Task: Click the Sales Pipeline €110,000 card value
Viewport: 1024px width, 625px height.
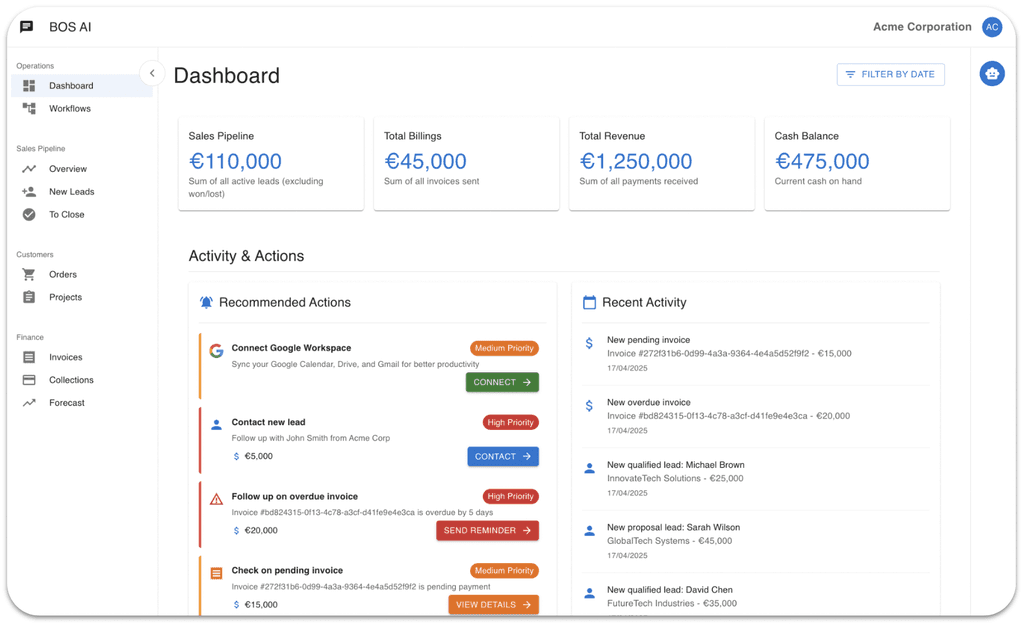Action: click(235, 161)
